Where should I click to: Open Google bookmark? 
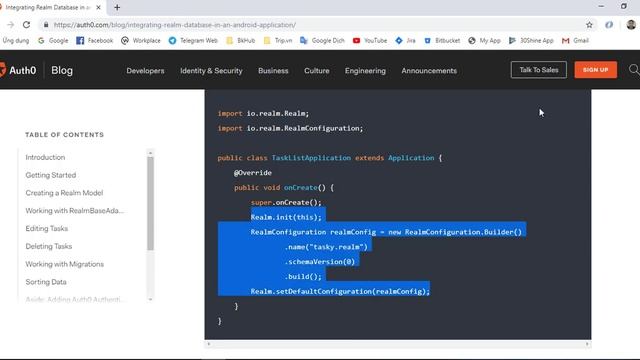[x=53, y=40]
